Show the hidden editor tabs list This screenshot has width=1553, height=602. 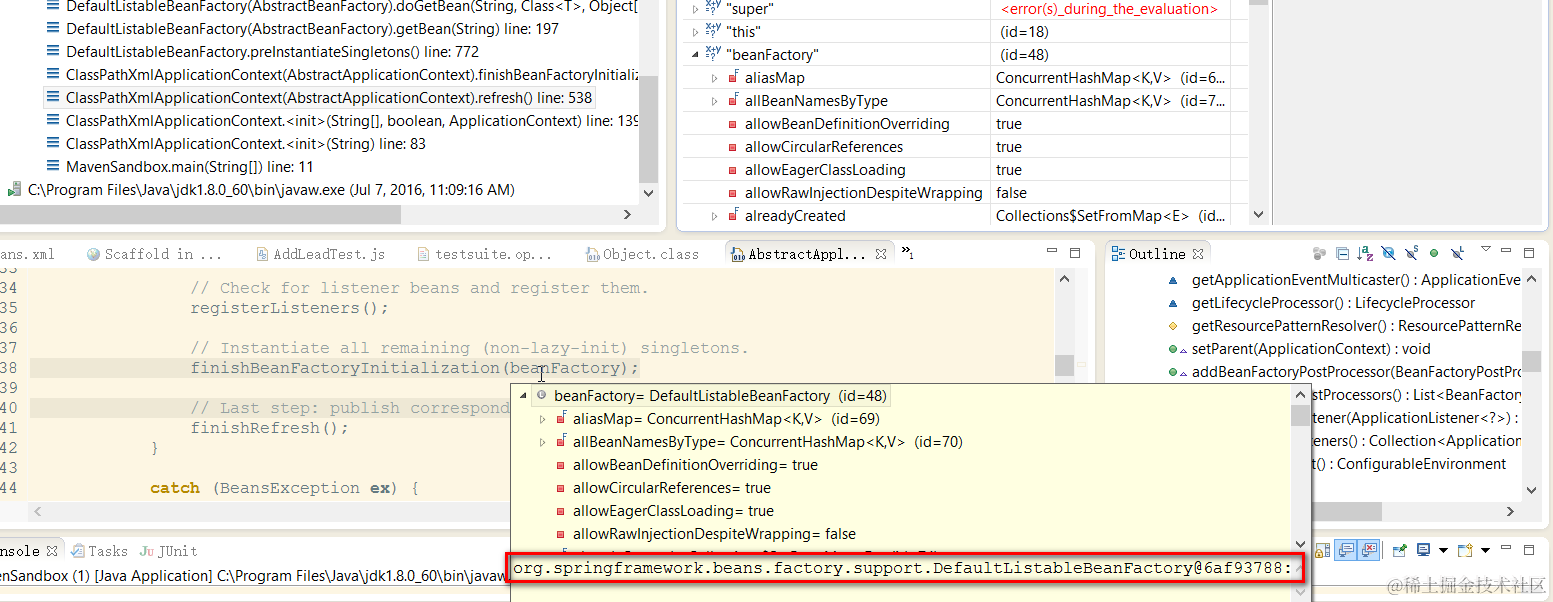[908, 252]
